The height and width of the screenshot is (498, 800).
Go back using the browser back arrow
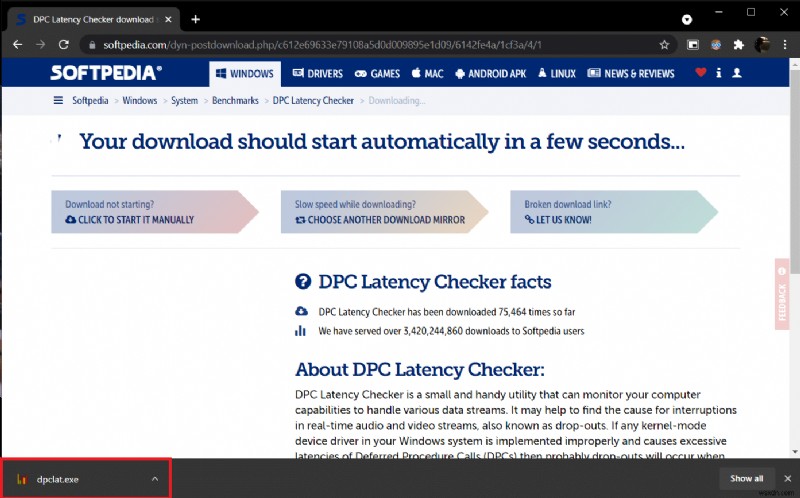[17, 45]
